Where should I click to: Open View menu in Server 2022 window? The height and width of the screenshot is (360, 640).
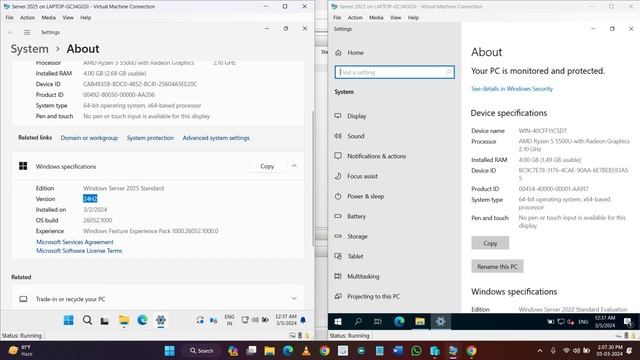coord(396,18)
